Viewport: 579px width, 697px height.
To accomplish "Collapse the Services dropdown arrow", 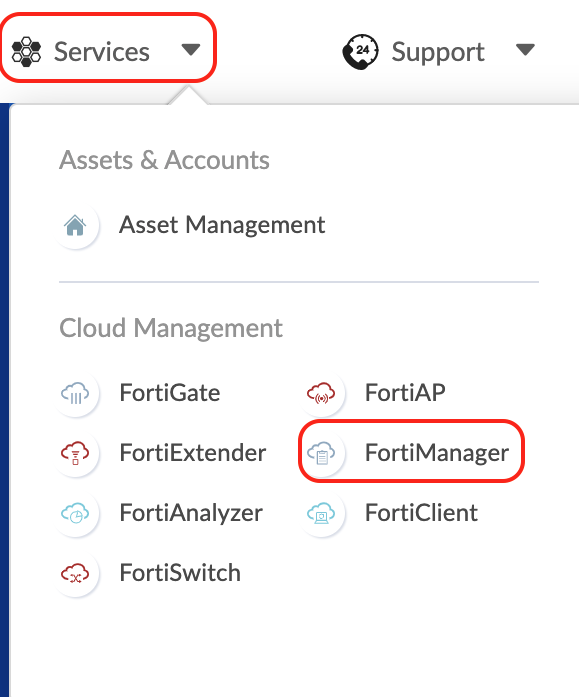I will coord(191,49).
